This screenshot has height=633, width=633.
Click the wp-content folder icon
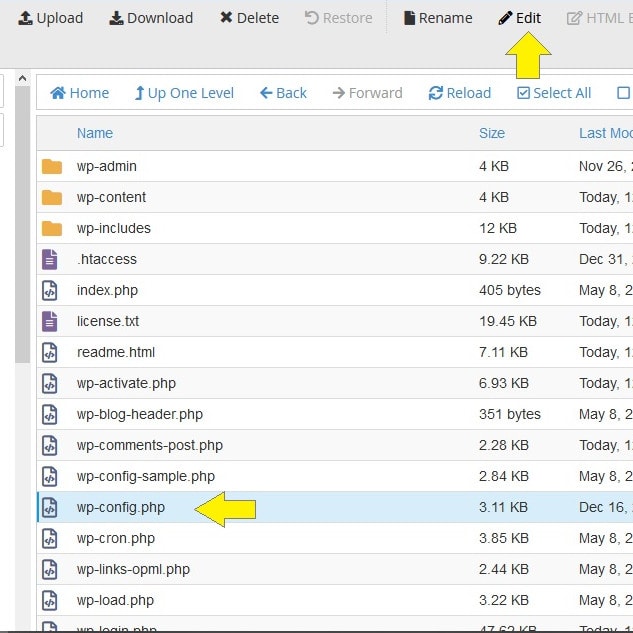point(52,197)
